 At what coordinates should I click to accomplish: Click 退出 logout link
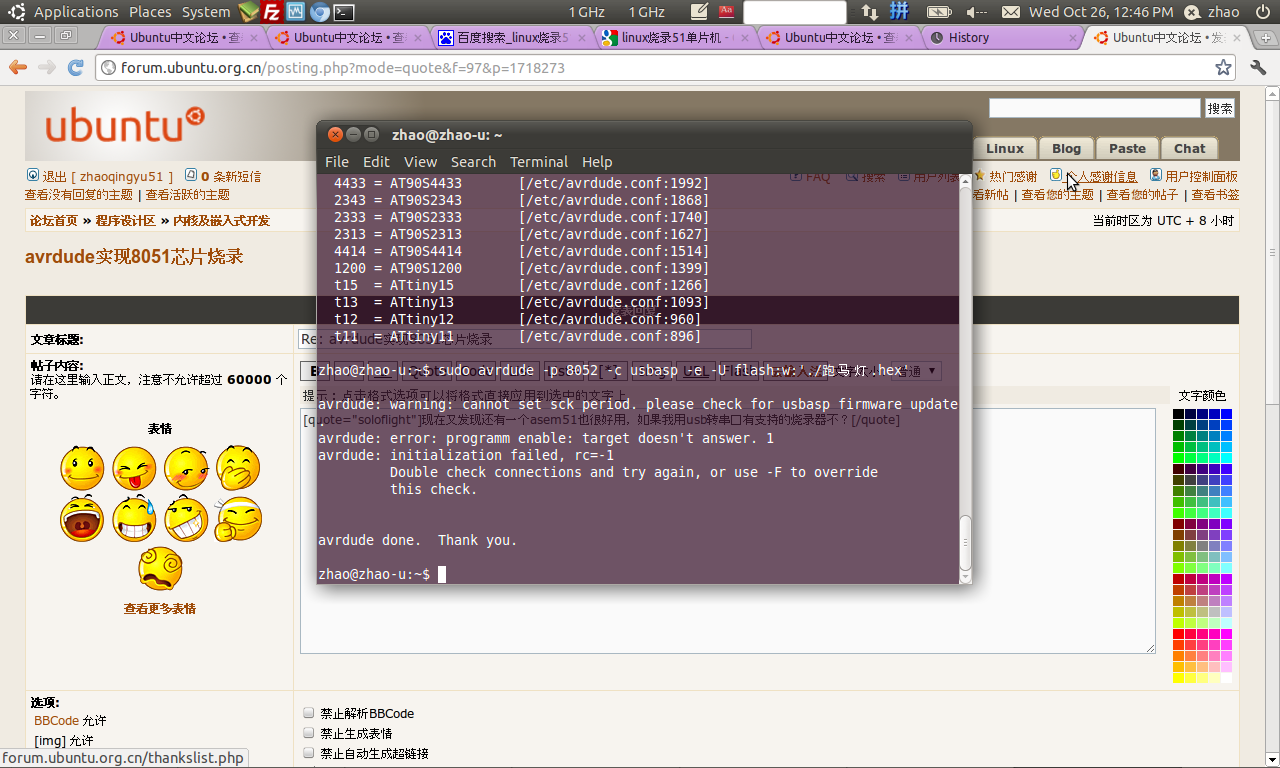coord(54,177)
